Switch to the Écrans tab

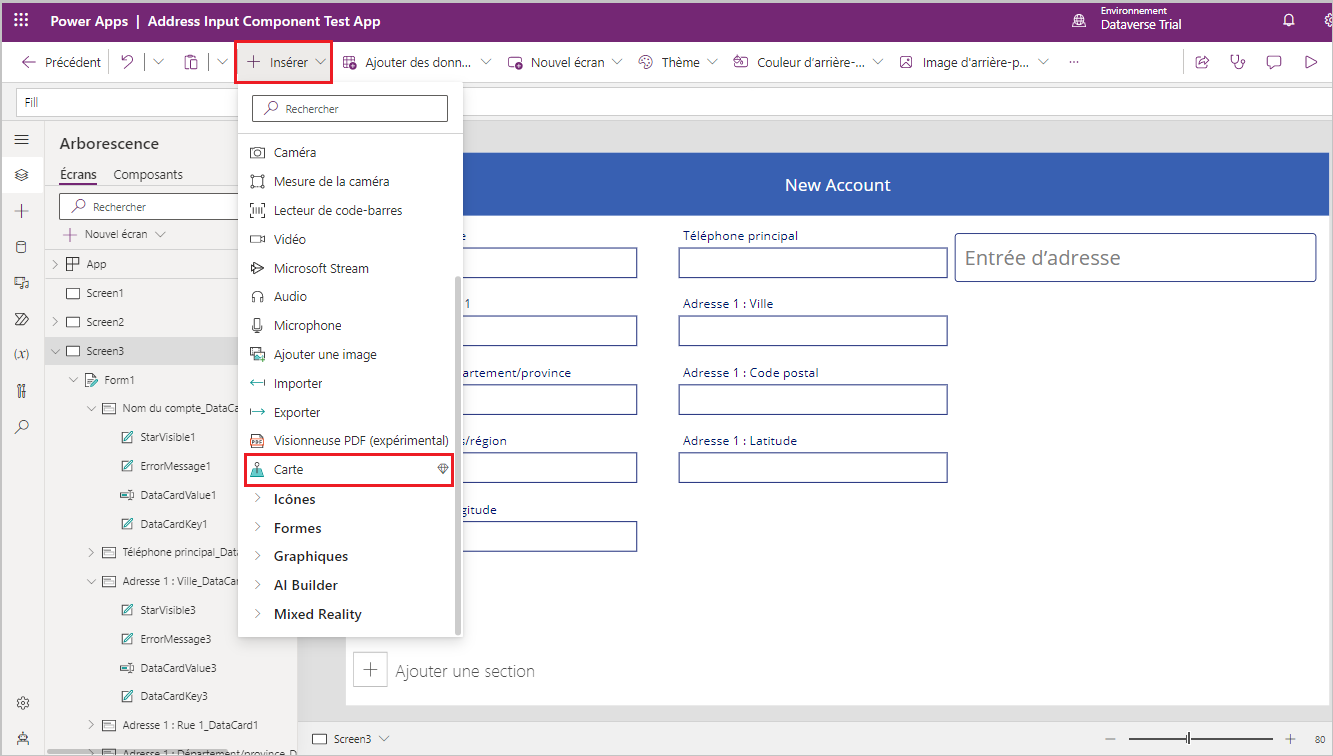(x=78, y=174)
